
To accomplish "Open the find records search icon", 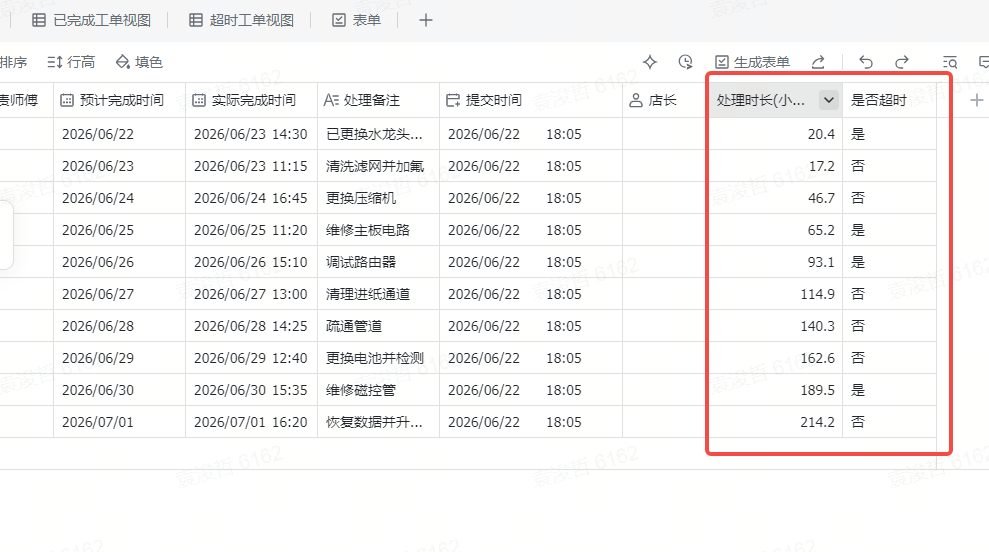I will [950, 62].
